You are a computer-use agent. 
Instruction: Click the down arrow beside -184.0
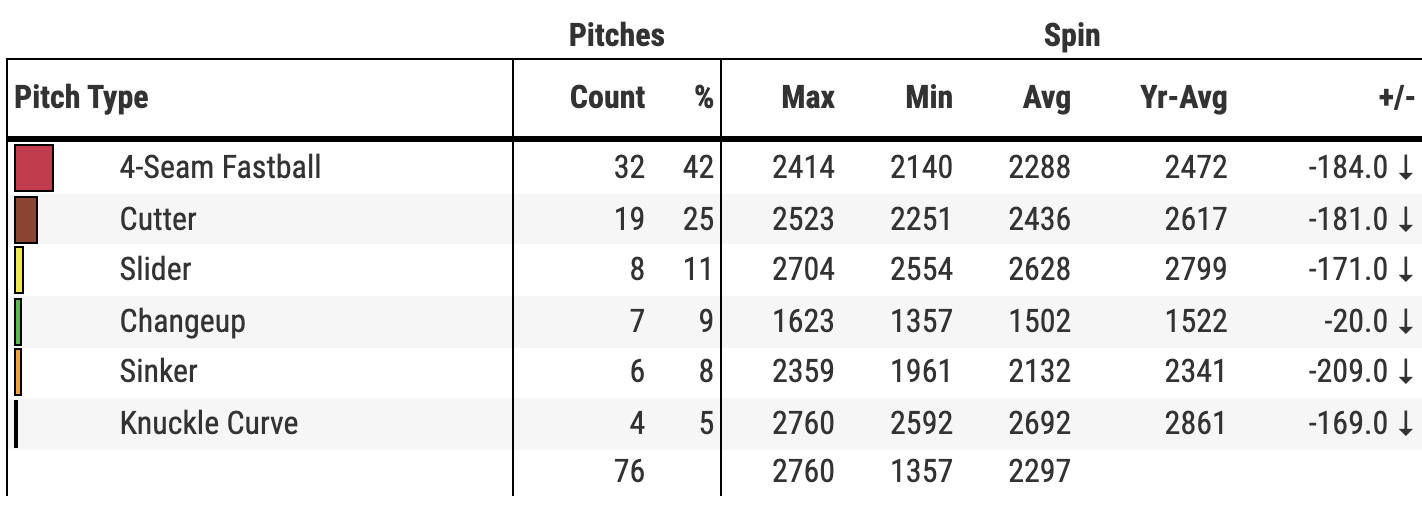pos(1406,167)
